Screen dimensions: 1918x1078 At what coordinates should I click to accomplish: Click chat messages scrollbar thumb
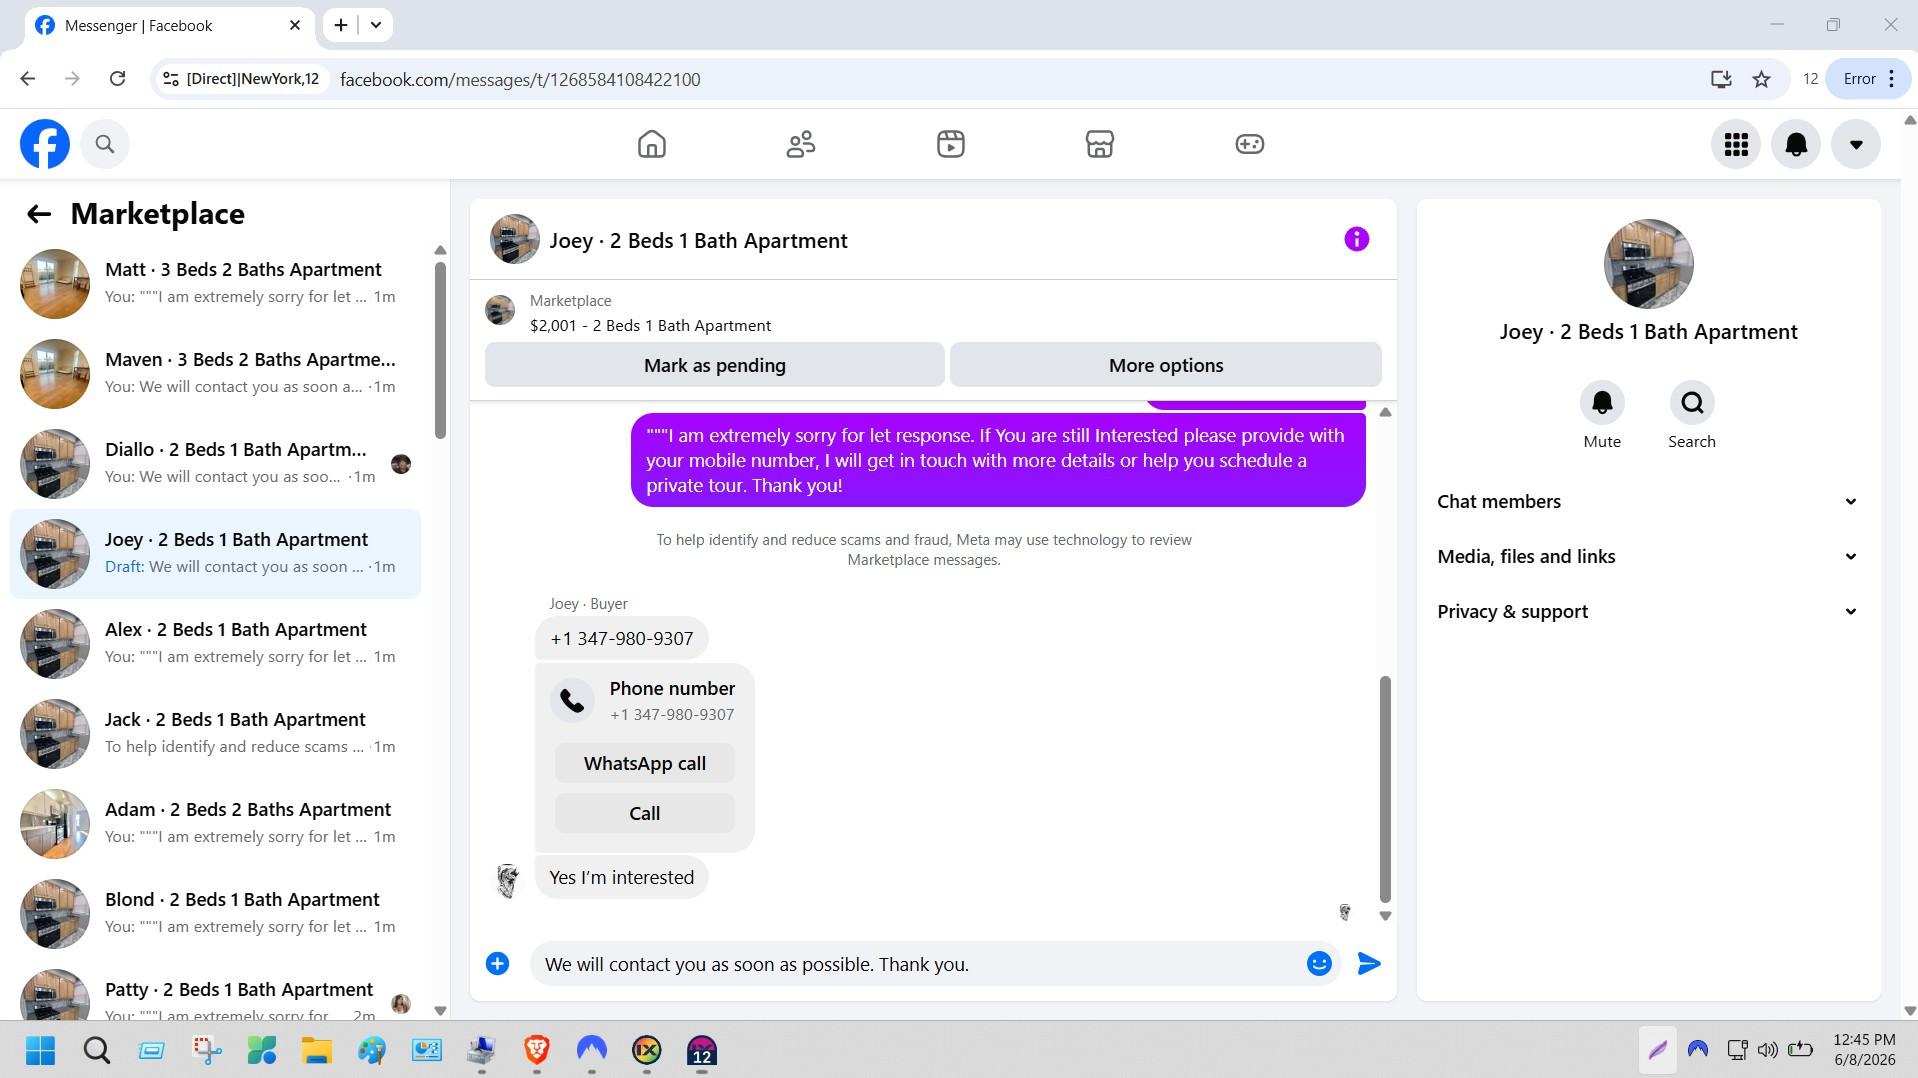pyautogui.click(x=1385, y=789)
